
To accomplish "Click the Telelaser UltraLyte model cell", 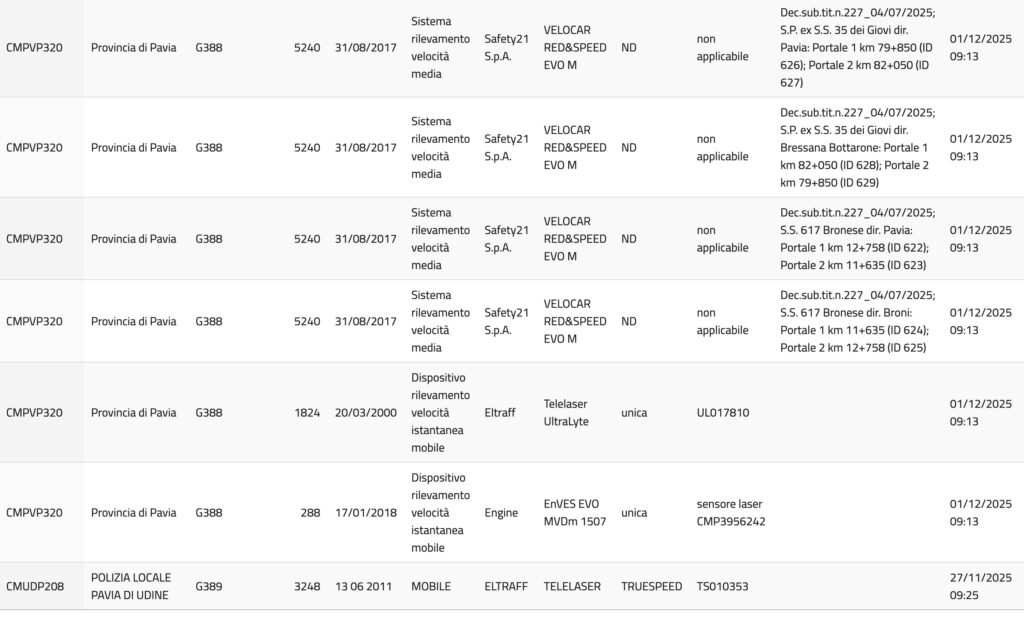I will pos(566,412).
